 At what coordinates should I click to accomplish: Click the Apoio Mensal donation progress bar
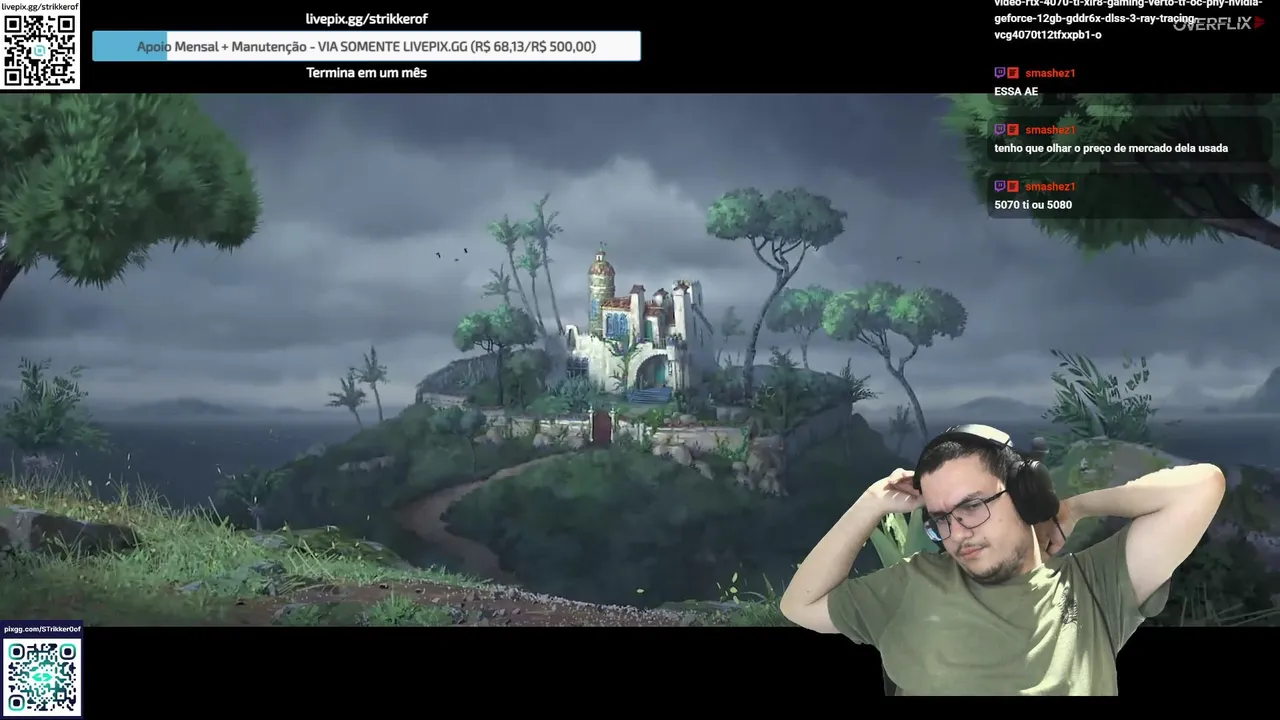pyautogui.click(x=366, y=46)
